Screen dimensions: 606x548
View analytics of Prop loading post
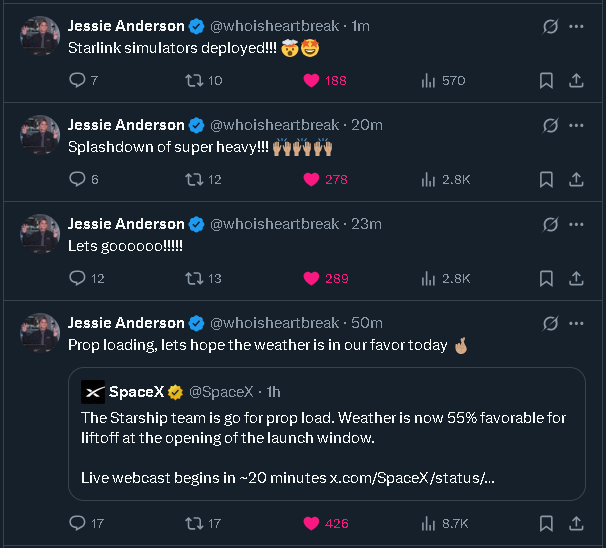(428, 522)
